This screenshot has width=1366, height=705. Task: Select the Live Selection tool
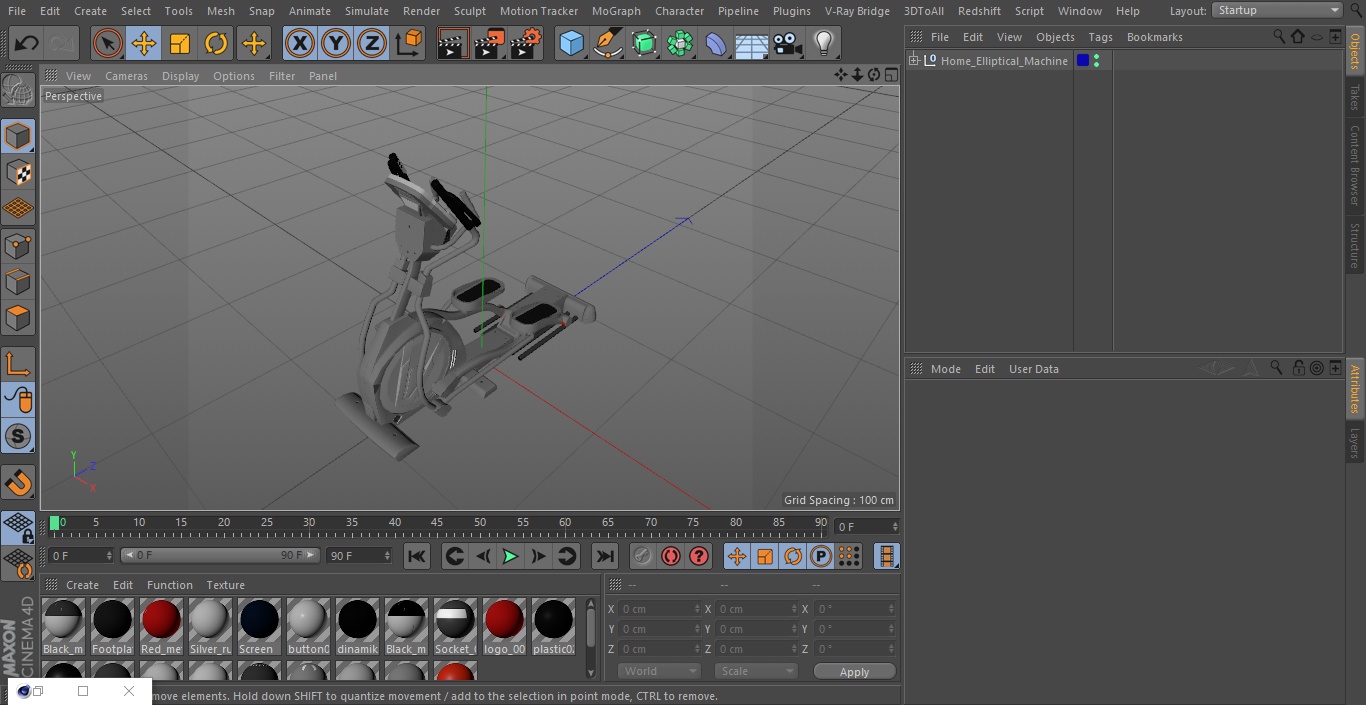coord(107,43)
